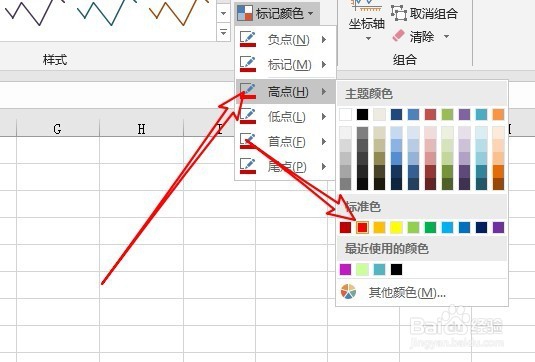Click the ungroup icon beside 取消组合
This screenshot has height=362, width=535.
tap(399, 13)
